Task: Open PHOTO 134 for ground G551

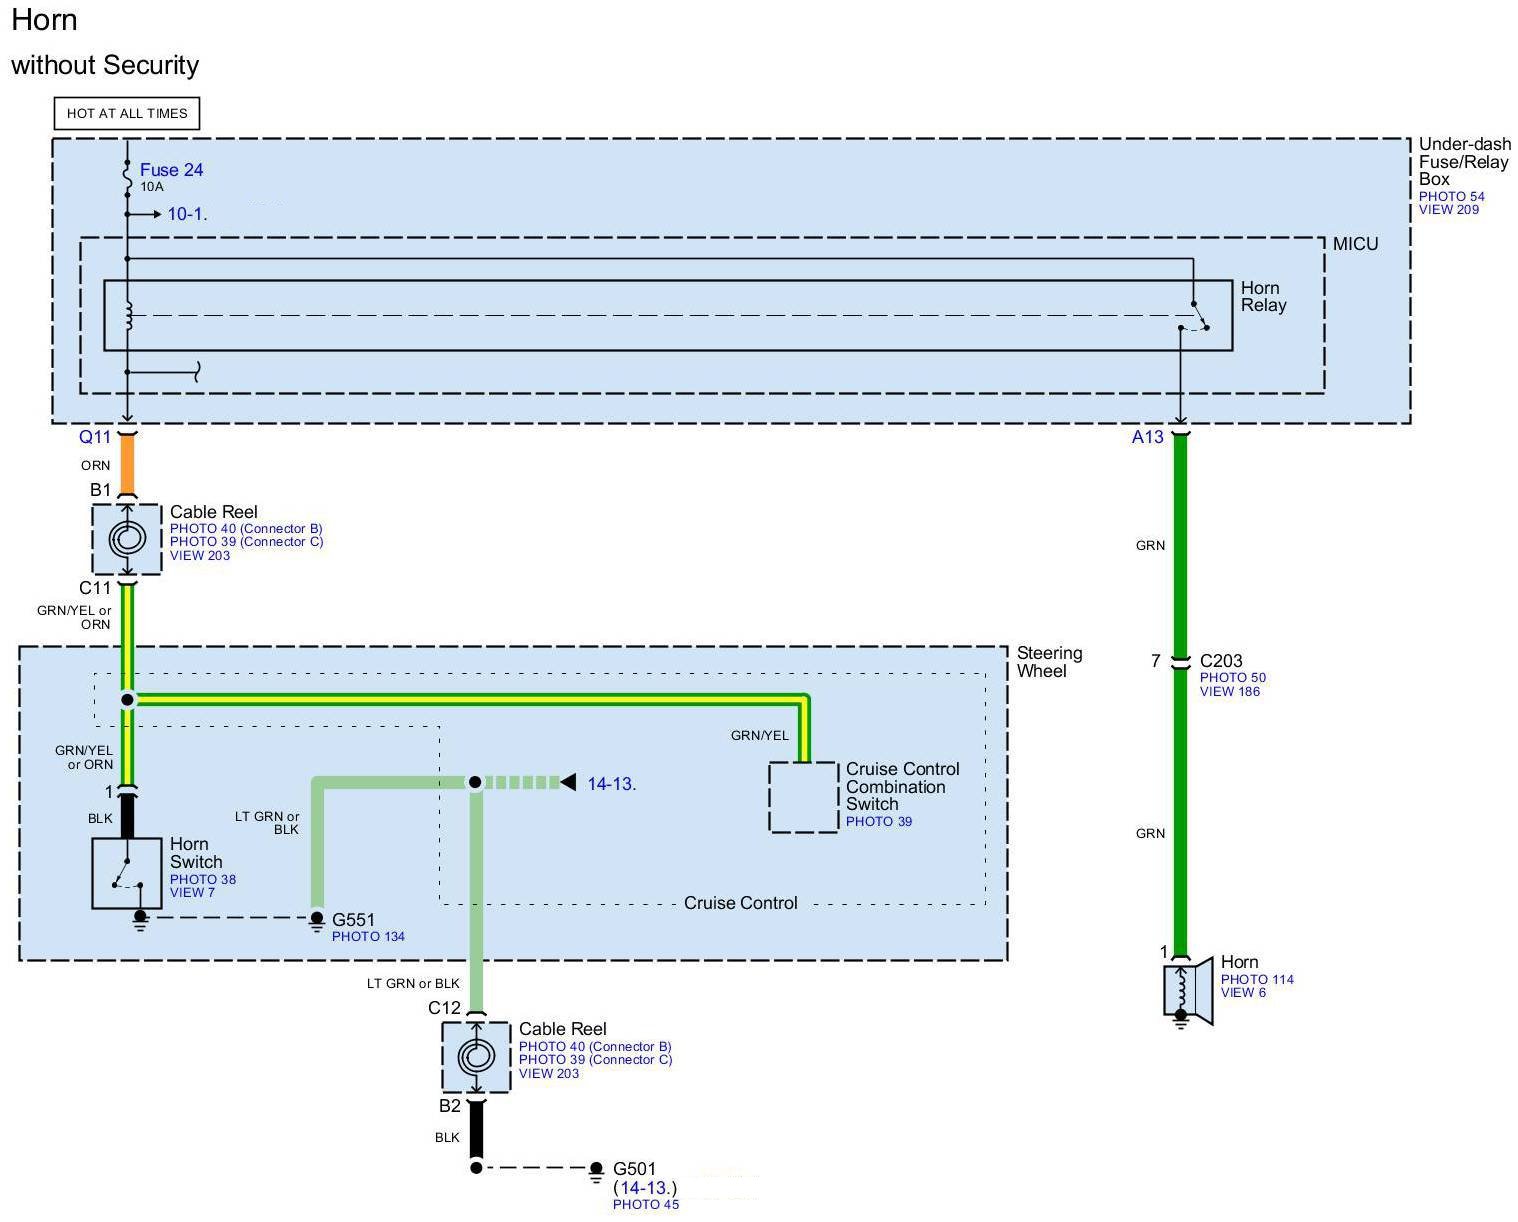Action: [368, 936]
